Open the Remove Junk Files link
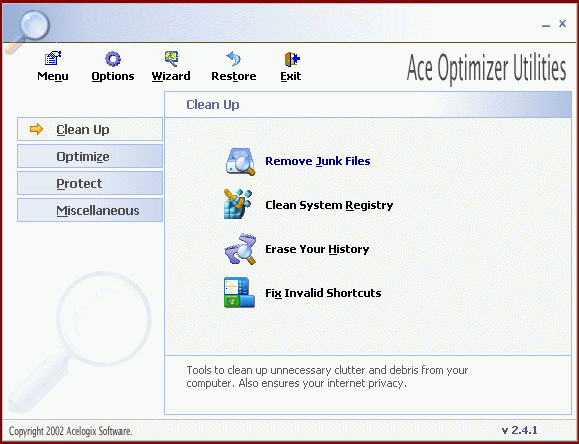 tap(318, 161)
